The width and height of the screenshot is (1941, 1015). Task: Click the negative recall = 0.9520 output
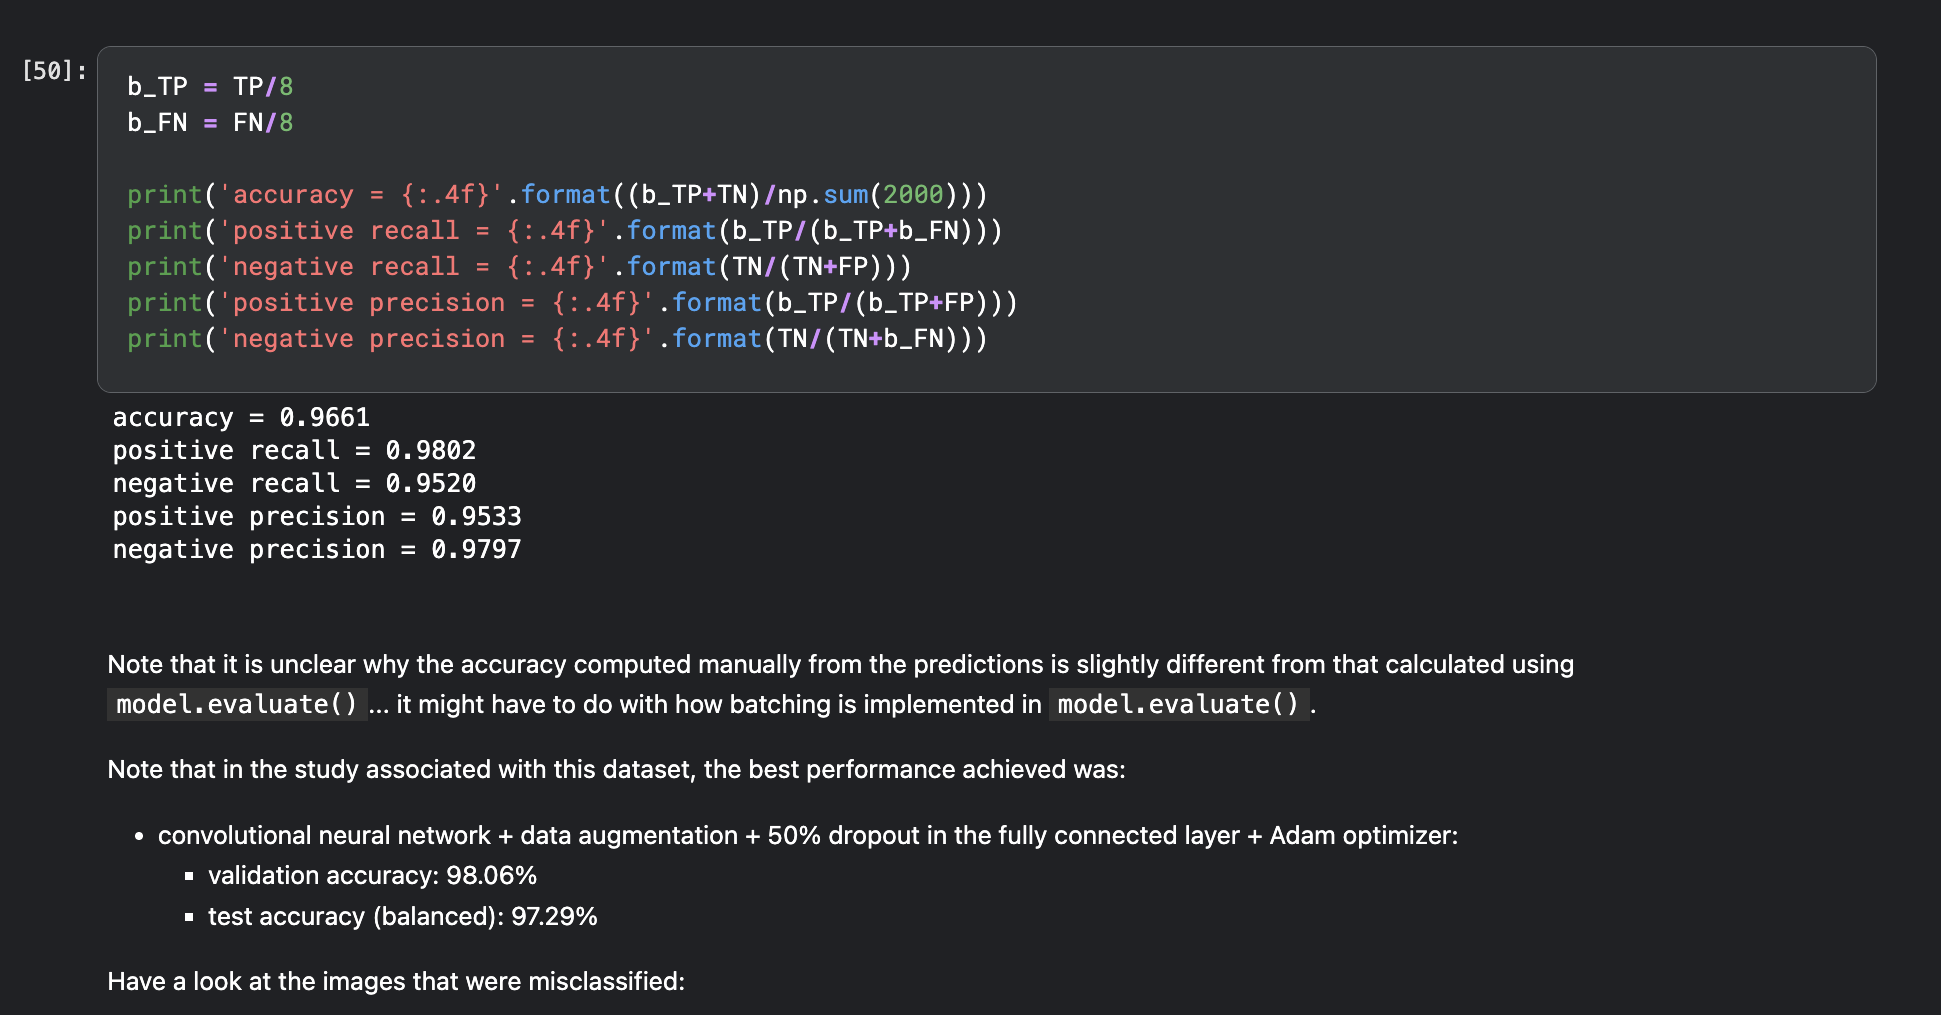click(x=294, y=483)
